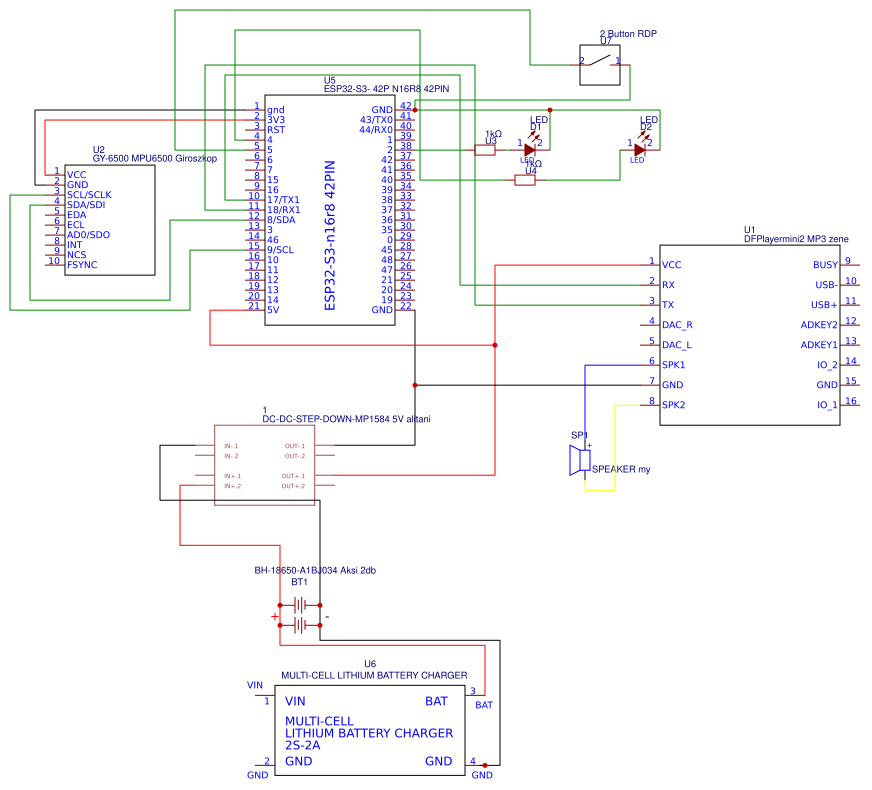This screenshot has height=790, width=872.
Task: Select the 43/TX0 pin label
Action: click(x=376, y=120)
